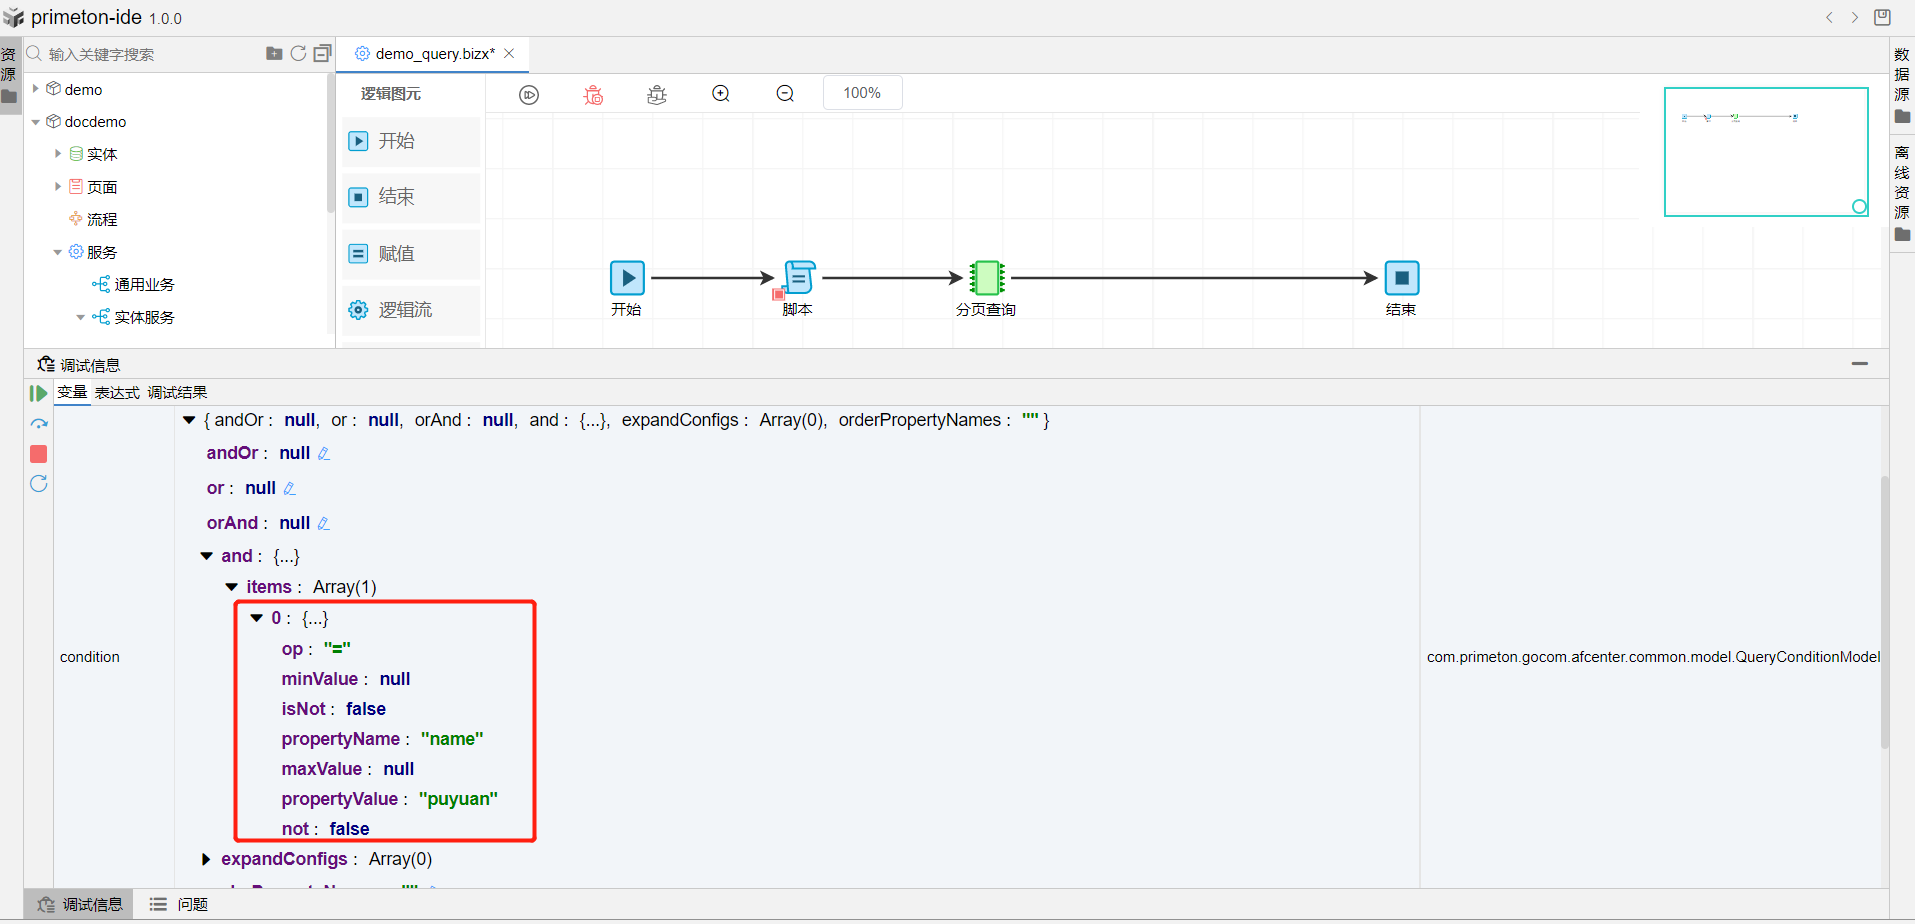Minimize the 调试信息 debug panel
This screenshot has height=924, width=1915.
pyautogui.click(x=1859, y=364)
